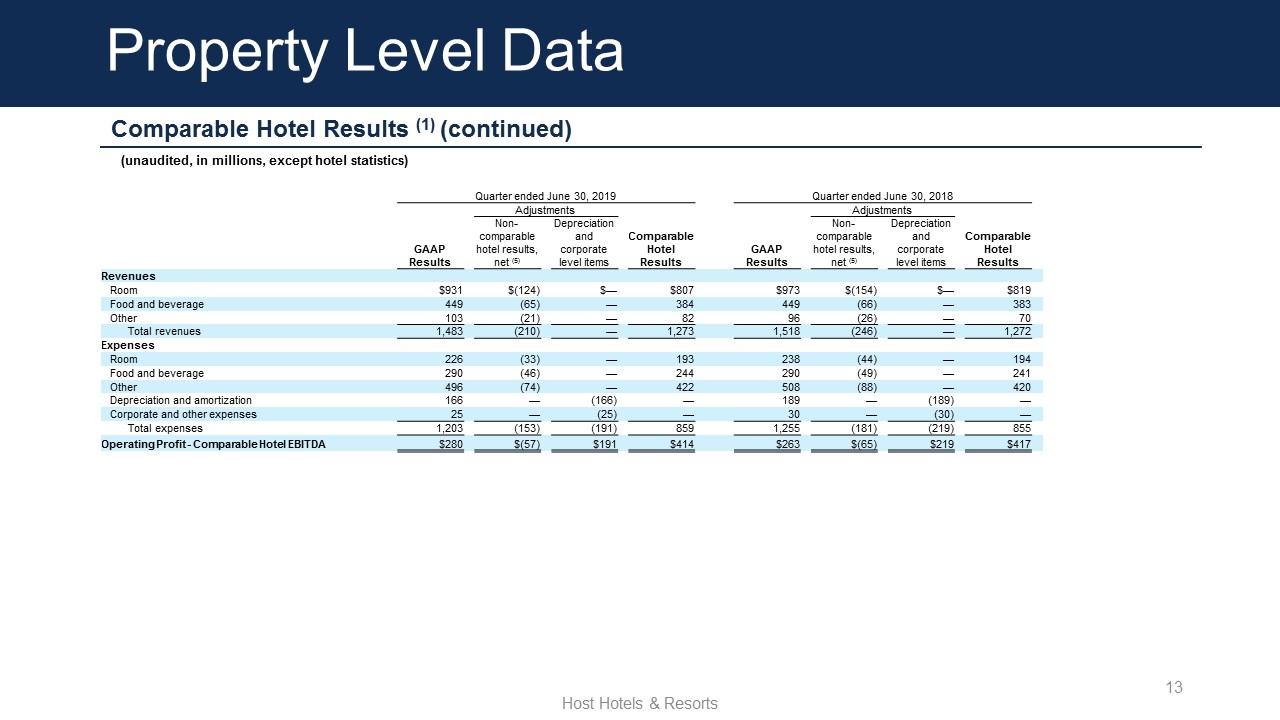Select 2018 depreciation GAAP value '189'
1280x720 pixels.
click(789, 400)
